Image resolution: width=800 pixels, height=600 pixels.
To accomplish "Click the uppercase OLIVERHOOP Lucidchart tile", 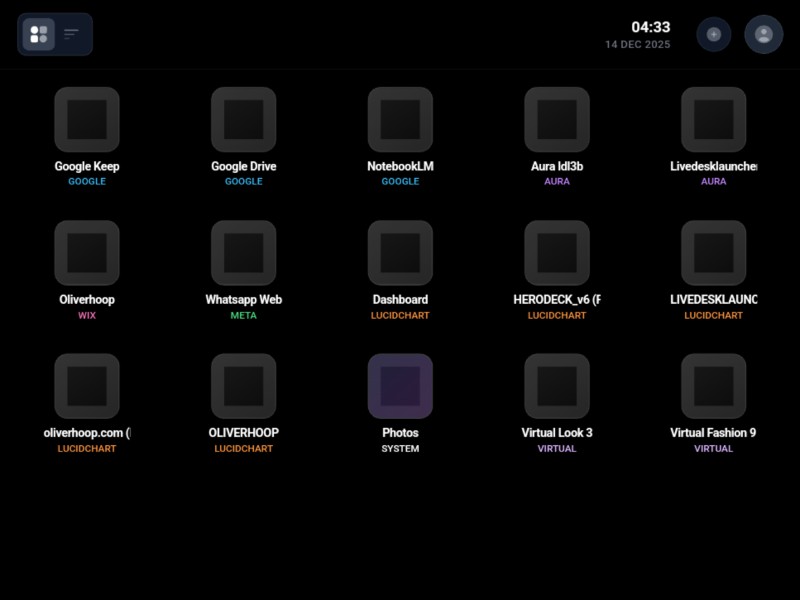I will pyautogui.click(x=243, y=386).
